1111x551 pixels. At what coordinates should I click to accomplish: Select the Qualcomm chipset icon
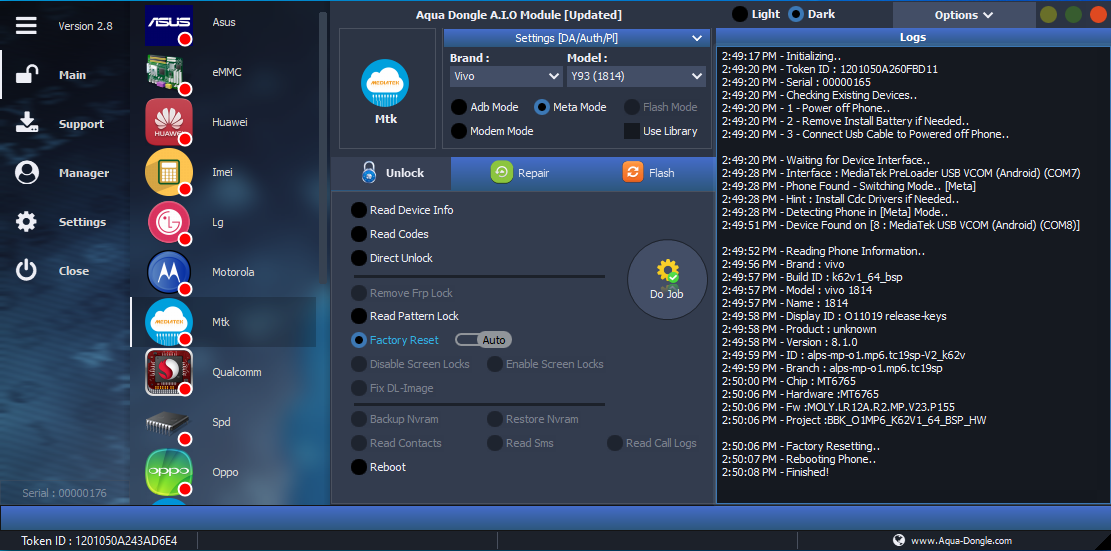[x=169, y=372]
